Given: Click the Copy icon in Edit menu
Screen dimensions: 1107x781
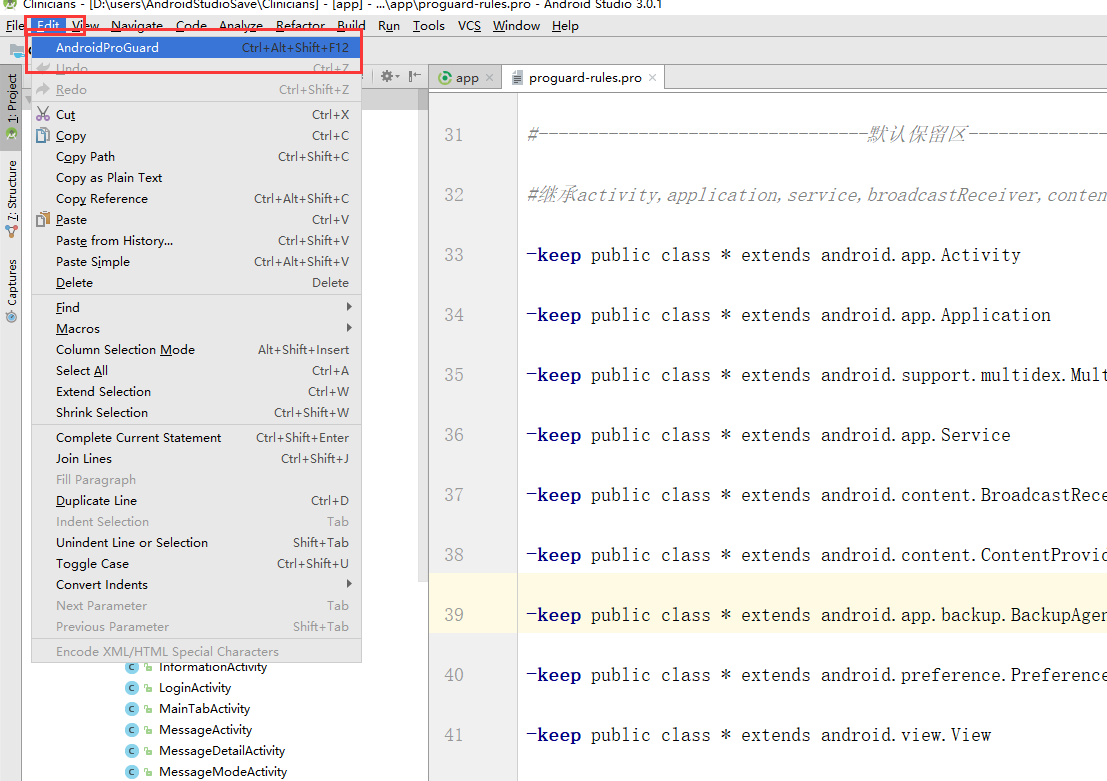Looking at the screenshot, I should coord(43,136).
